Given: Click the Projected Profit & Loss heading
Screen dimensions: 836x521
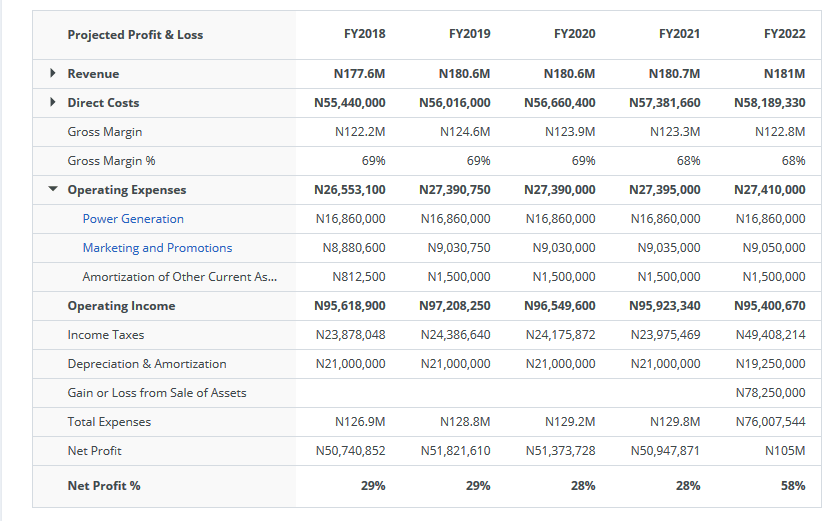Looking at the screenshot, I should [135, 35].
